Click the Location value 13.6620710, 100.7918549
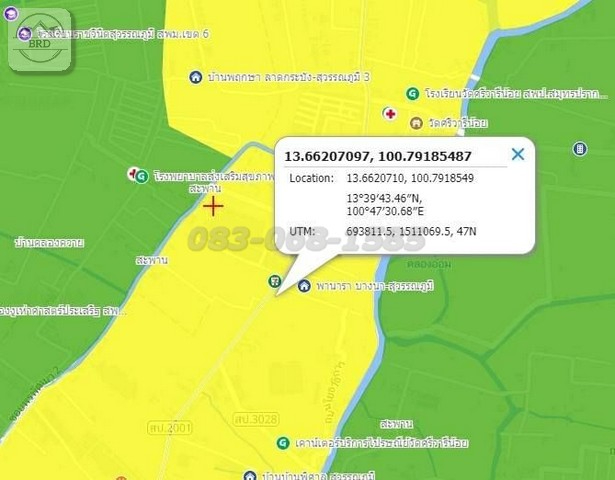615x480 pixels. [x=410, y=178]
